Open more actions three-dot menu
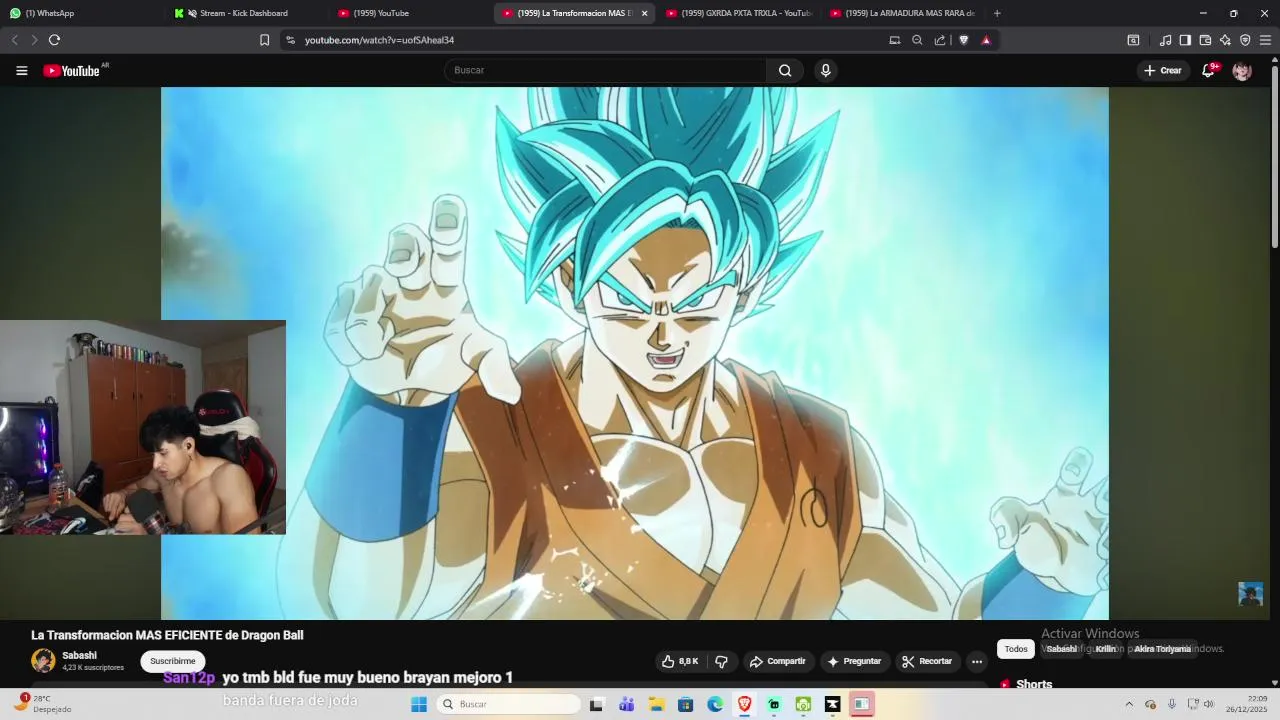Viewport: 1280px width, 720px height. (x=977, y=661)
